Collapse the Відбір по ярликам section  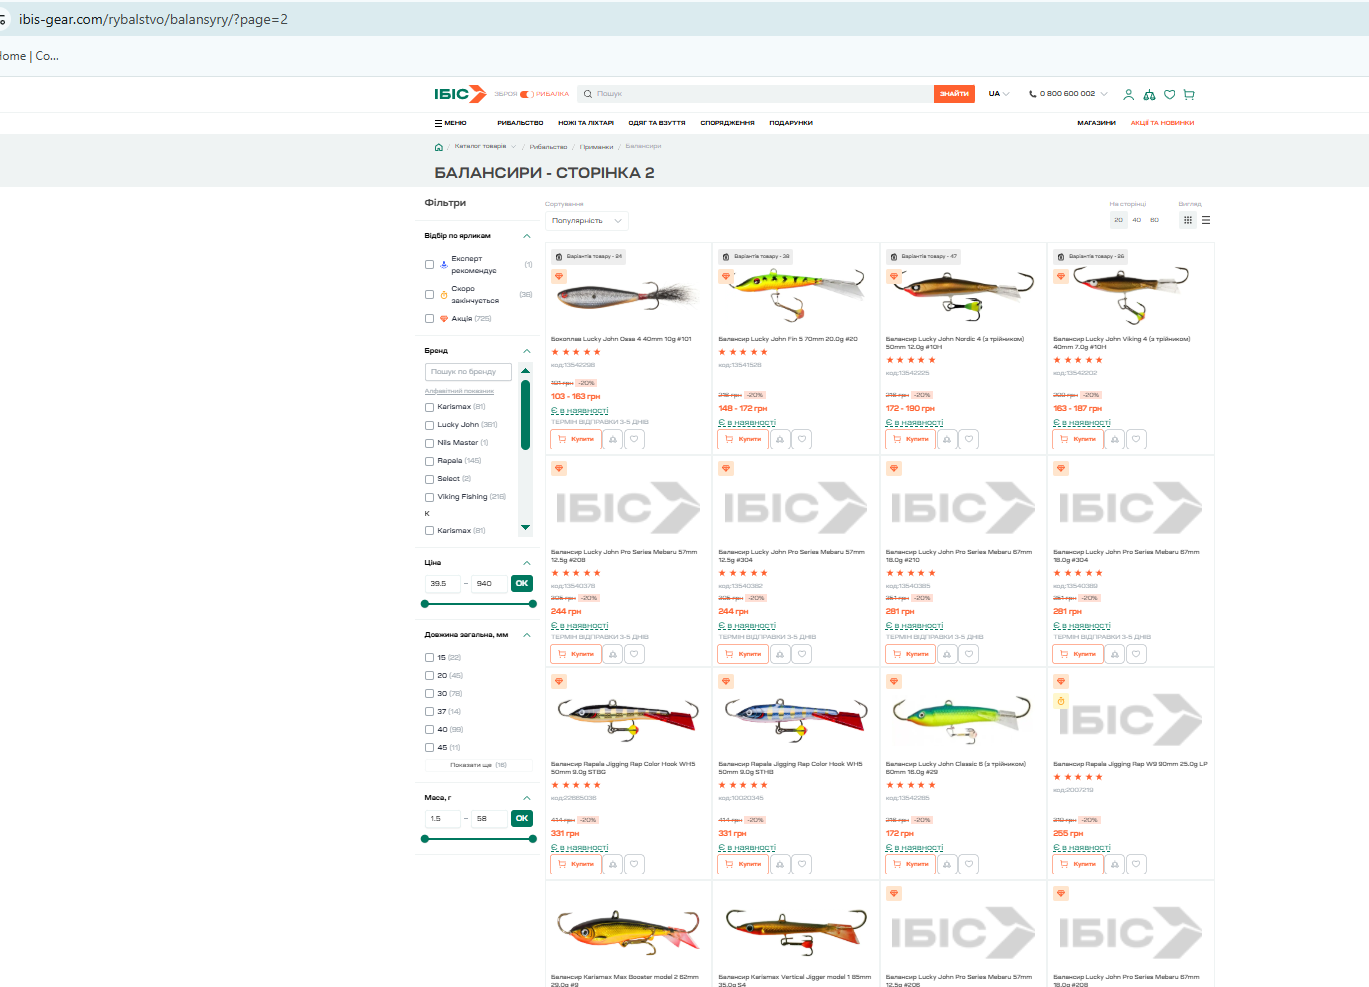point(527,236)
